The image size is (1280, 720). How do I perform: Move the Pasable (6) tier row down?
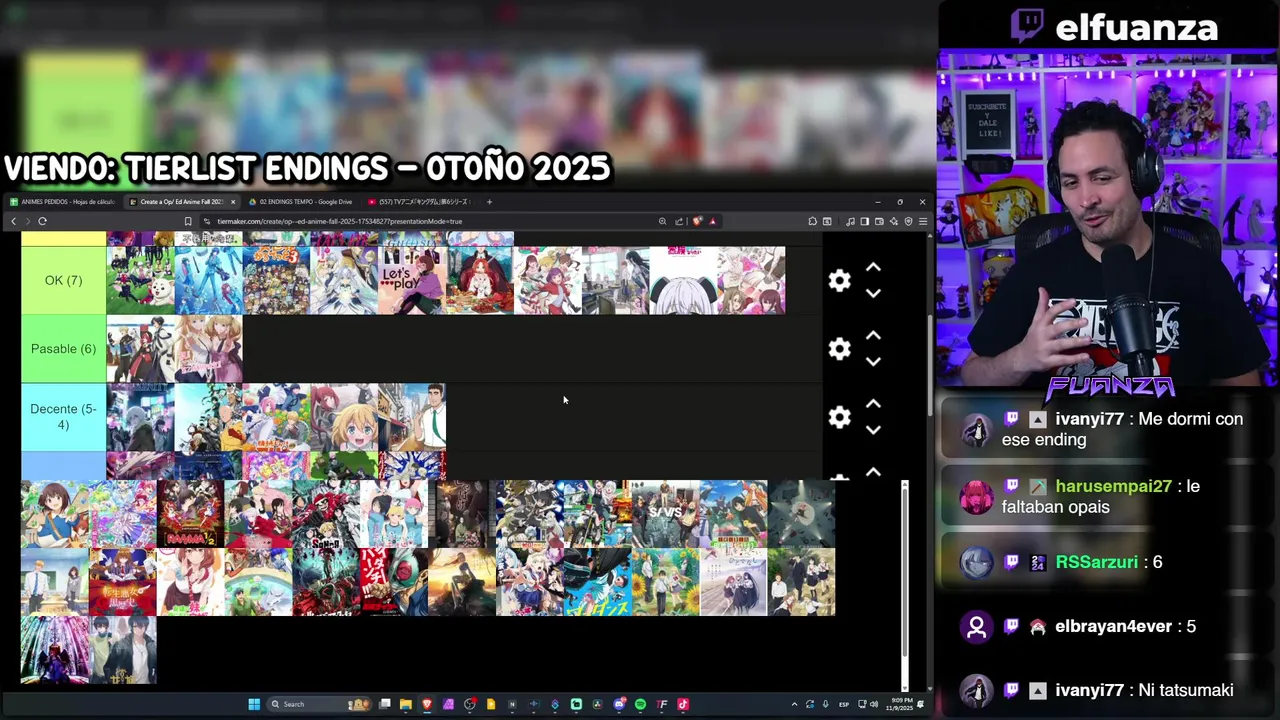tap(873, 362)
